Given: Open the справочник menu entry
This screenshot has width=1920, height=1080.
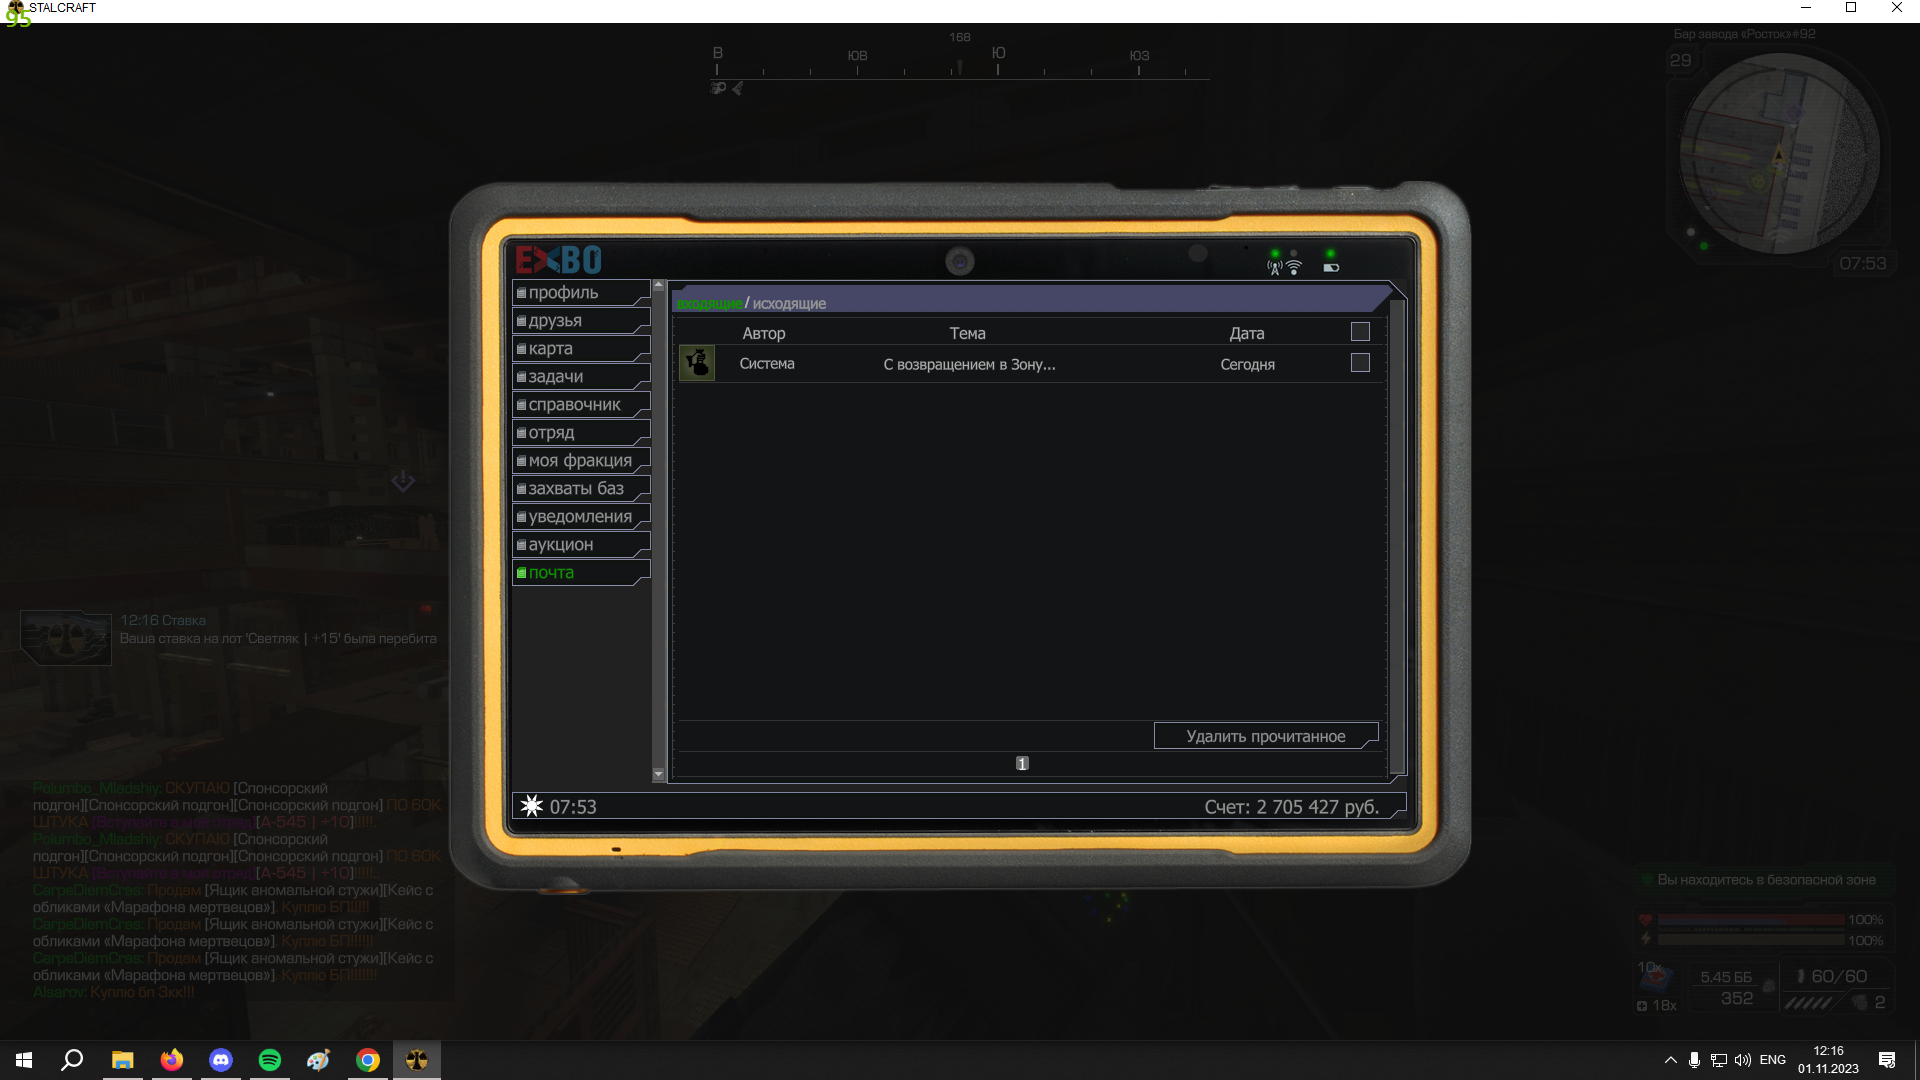Looking at the screenshot, I should pos(581,405).
